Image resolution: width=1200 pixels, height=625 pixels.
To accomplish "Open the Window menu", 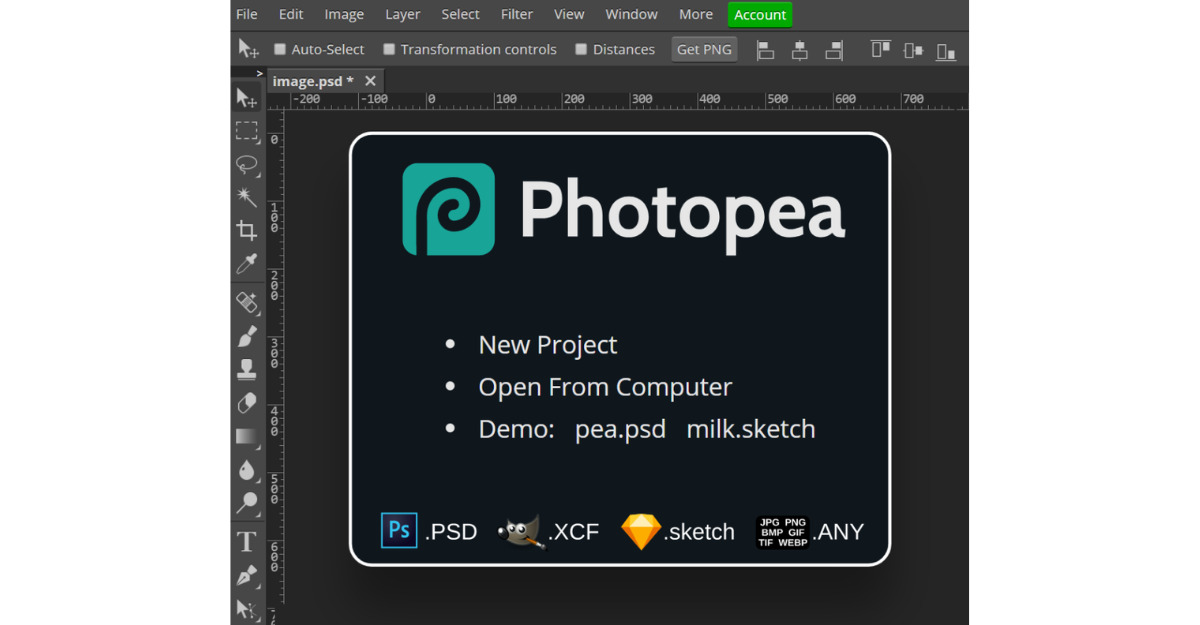I will tap(632, 14).
